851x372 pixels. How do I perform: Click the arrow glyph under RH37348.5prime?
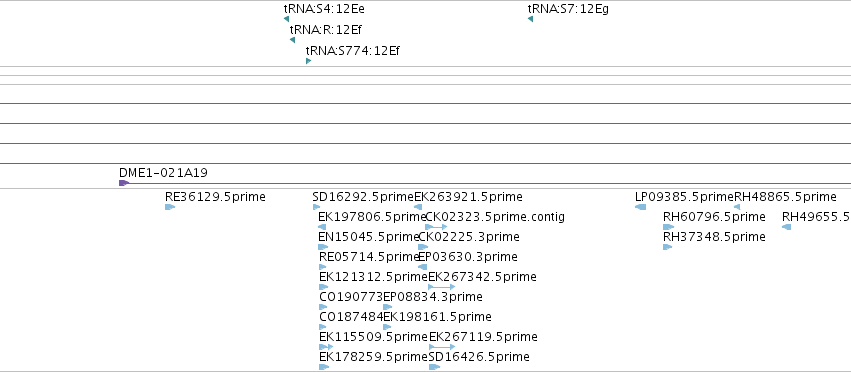[x=668, y=247]
